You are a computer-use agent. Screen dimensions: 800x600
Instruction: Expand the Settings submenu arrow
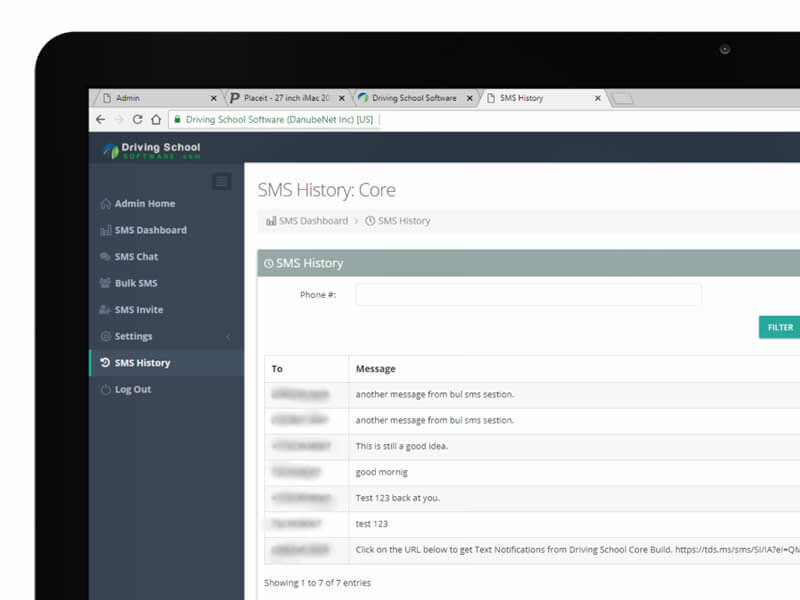[x=228, y=337]
